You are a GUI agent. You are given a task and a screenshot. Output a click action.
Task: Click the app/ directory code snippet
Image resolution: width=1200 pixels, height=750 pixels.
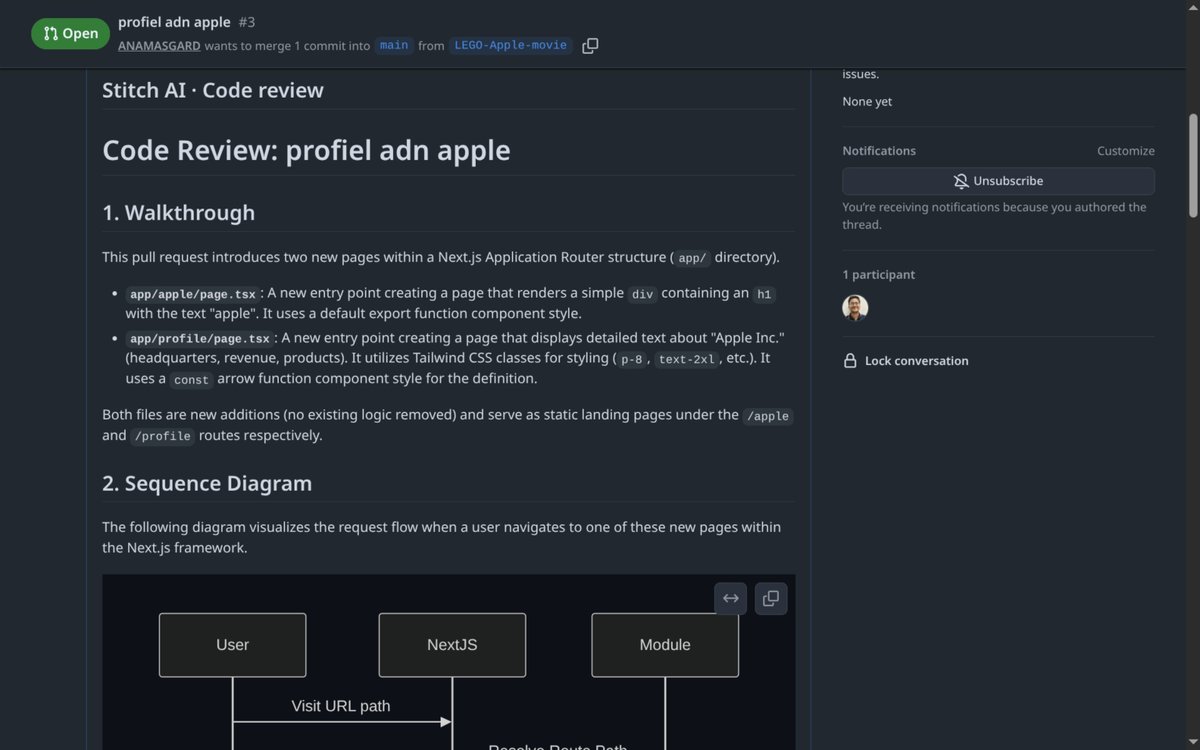coord(692,258)
